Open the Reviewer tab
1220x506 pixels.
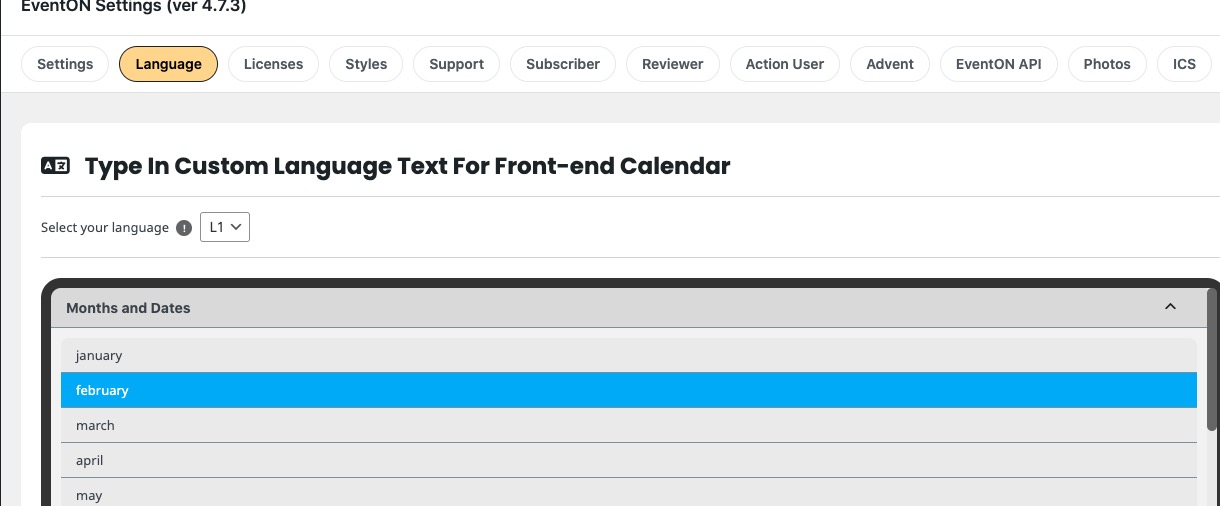coord(673,64)
